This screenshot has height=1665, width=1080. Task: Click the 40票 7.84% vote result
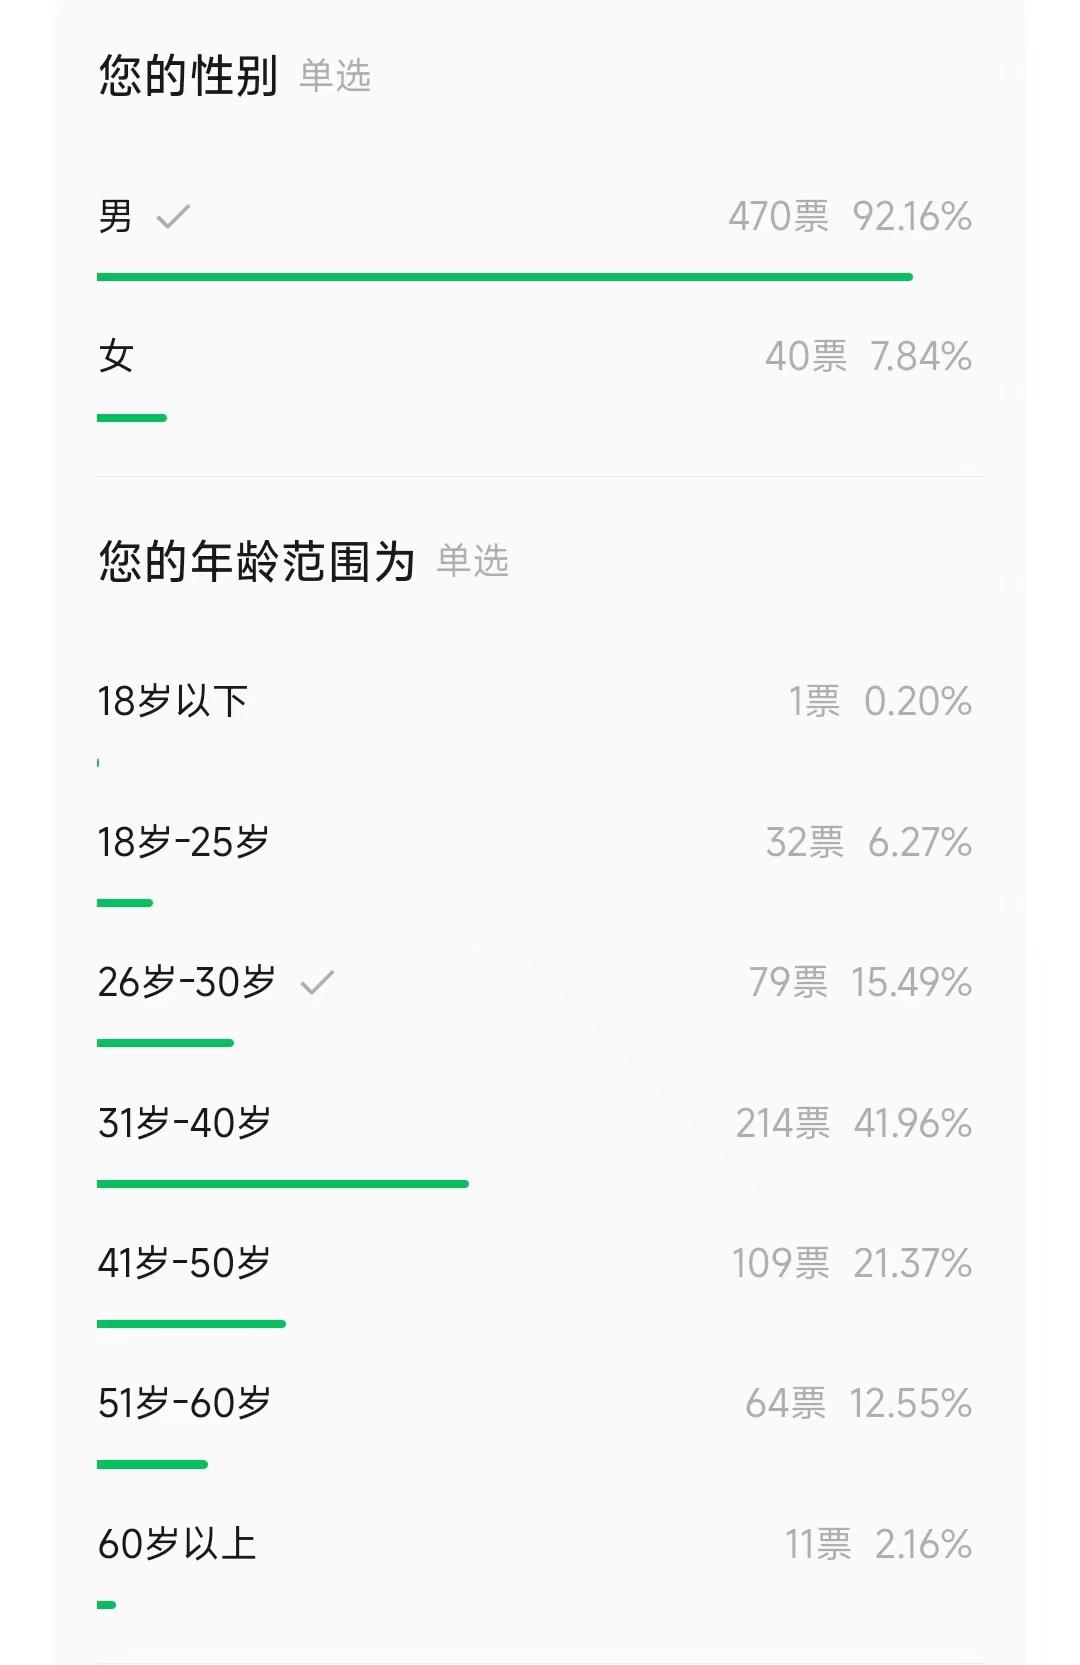pos(868,356)
